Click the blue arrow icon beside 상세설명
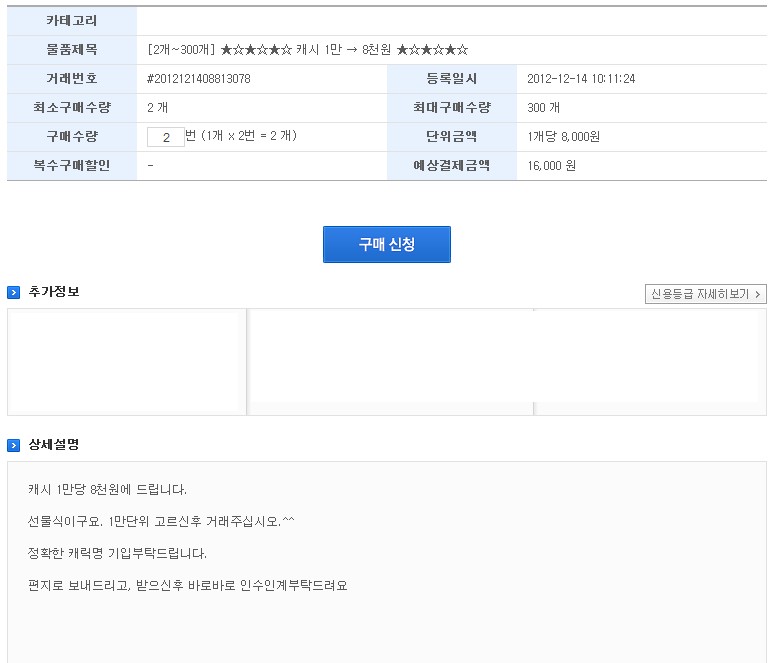The image size is (770, 663). (x=13, y=445)
